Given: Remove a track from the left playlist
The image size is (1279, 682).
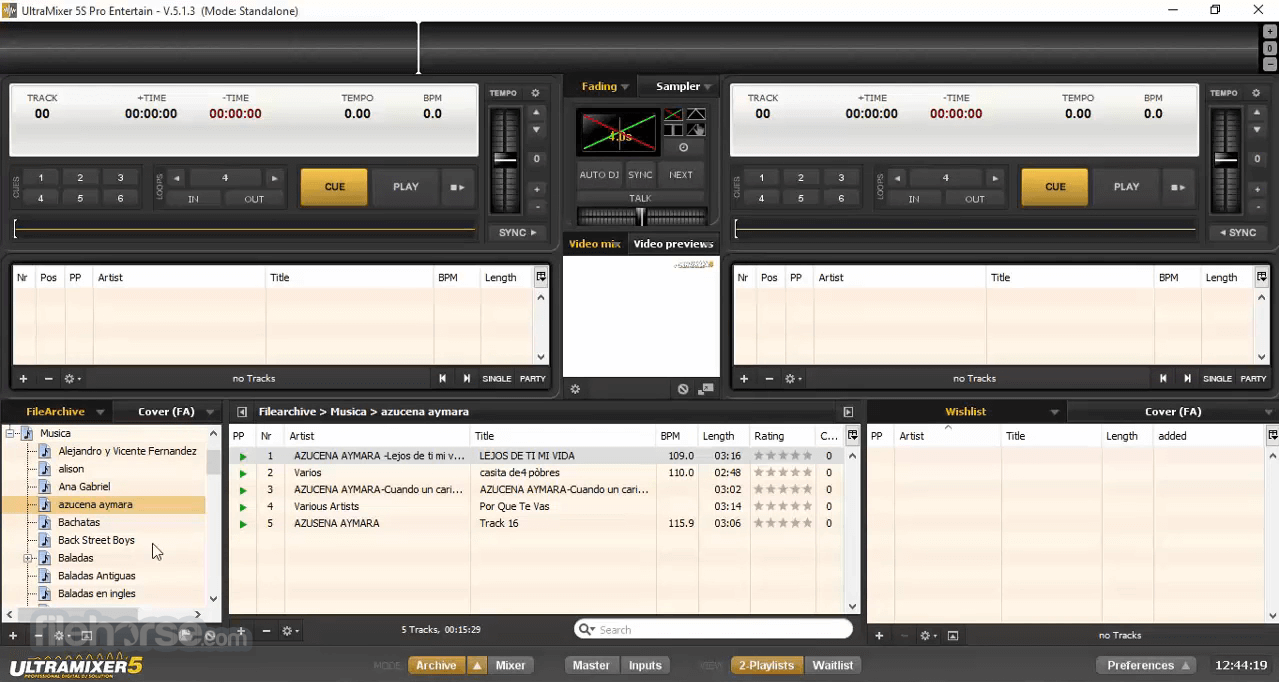Looking at the screenshot, I should click(47, 379).
